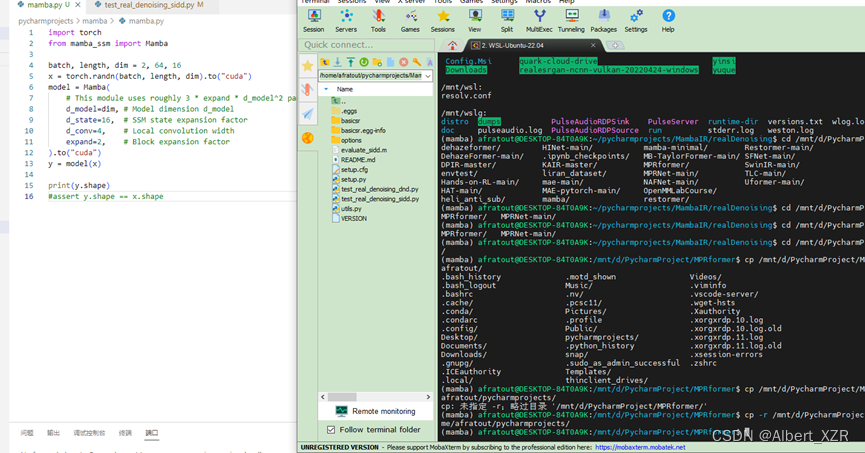Open the Tunneling toolbar icon
The width and height of the screenshot is (865, 453).
(x=571, y=21)
